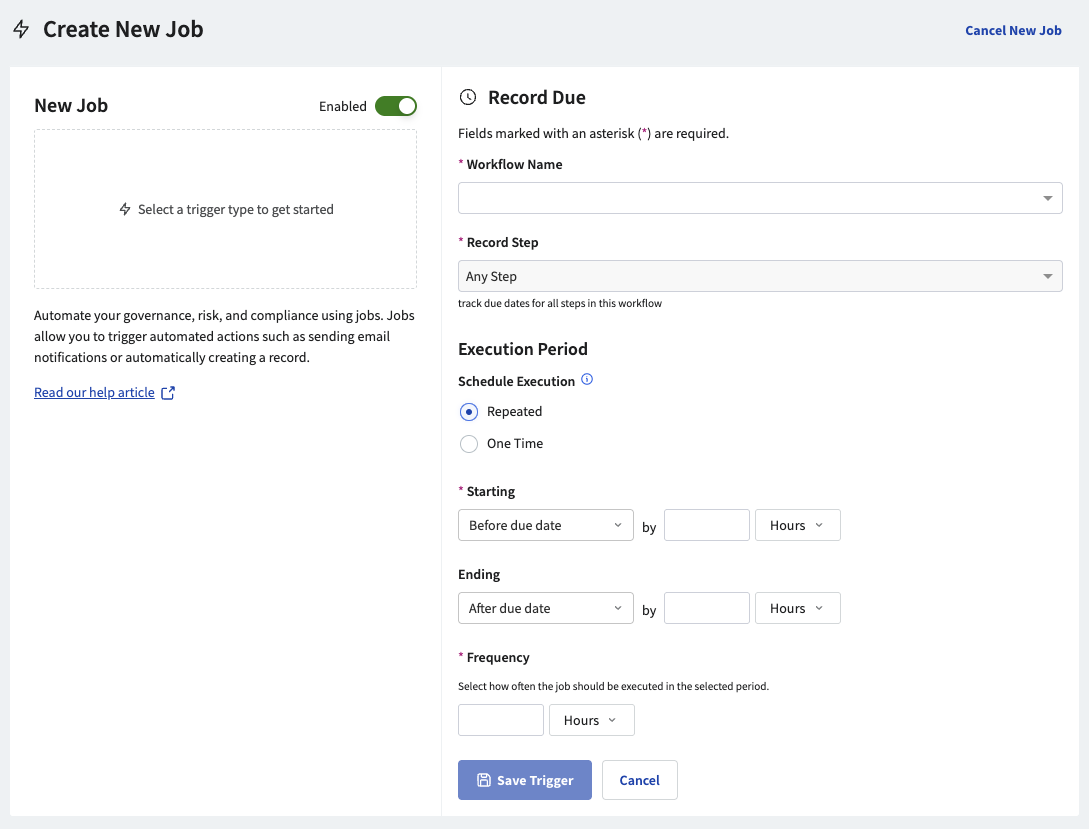Toggle the Enabled switch off

pyautogui.click(x=396, y=106)
